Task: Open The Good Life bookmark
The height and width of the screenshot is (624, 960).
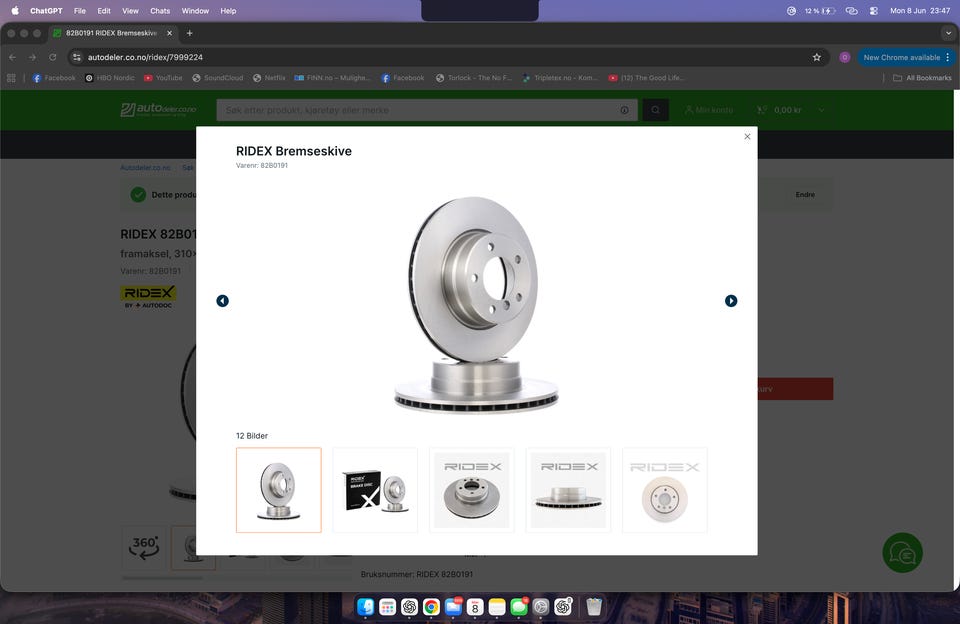Action: 646,78
